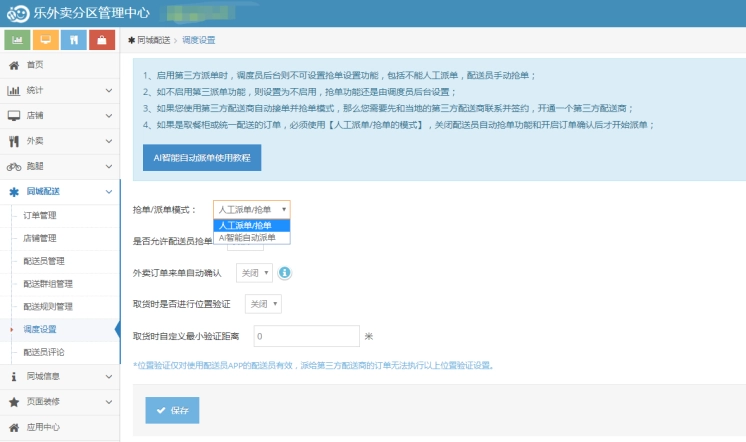Image resolution: width=746 pixels, height=442 pixels.
Task: Open 配送员管理 in sidebar submenu
Action: pos(44,261)
